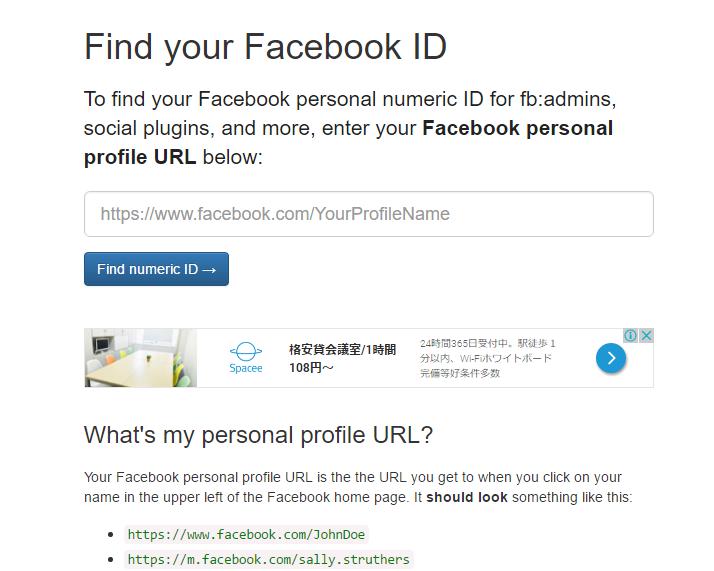Click the bullet before JohnDoe URL
714x571 pixels.
(111, 535)
